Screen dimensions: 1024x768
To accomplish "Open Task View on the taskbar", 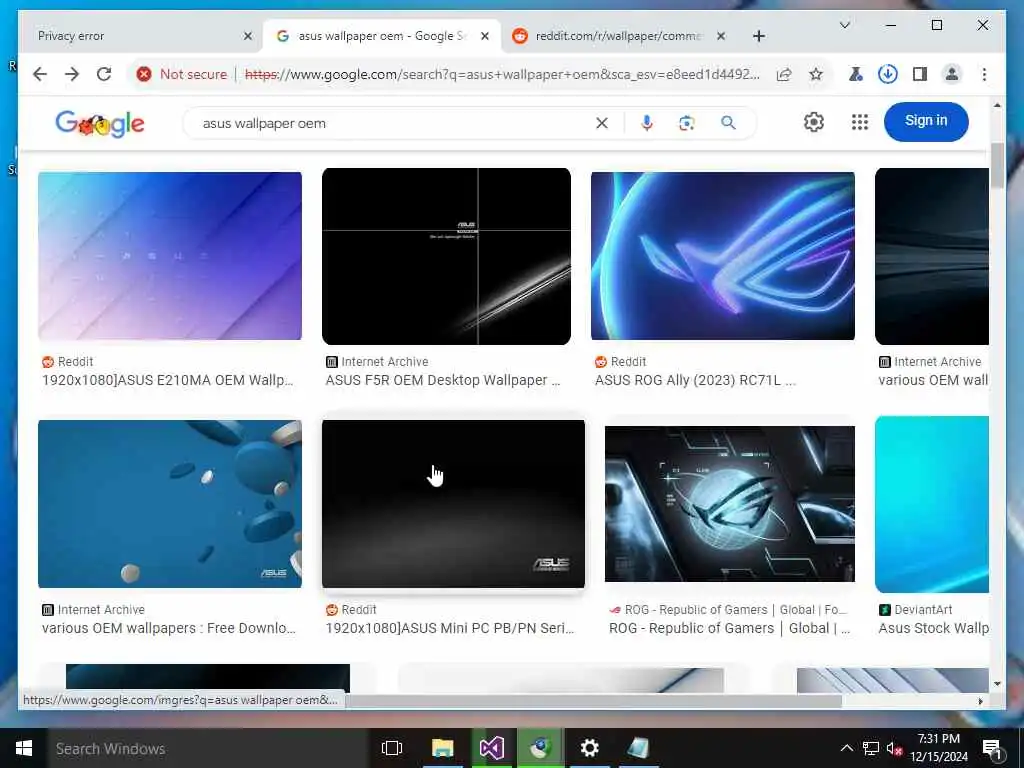I will pyautogui.click(x=392, y=748).
